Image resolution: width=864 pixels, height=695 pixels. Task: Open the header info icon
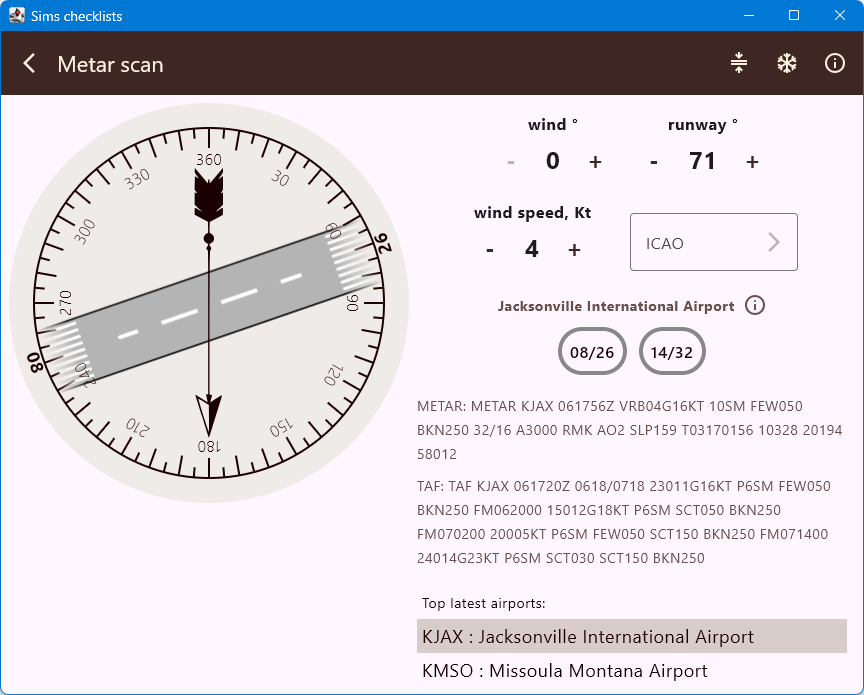click(x=835, y=63)
